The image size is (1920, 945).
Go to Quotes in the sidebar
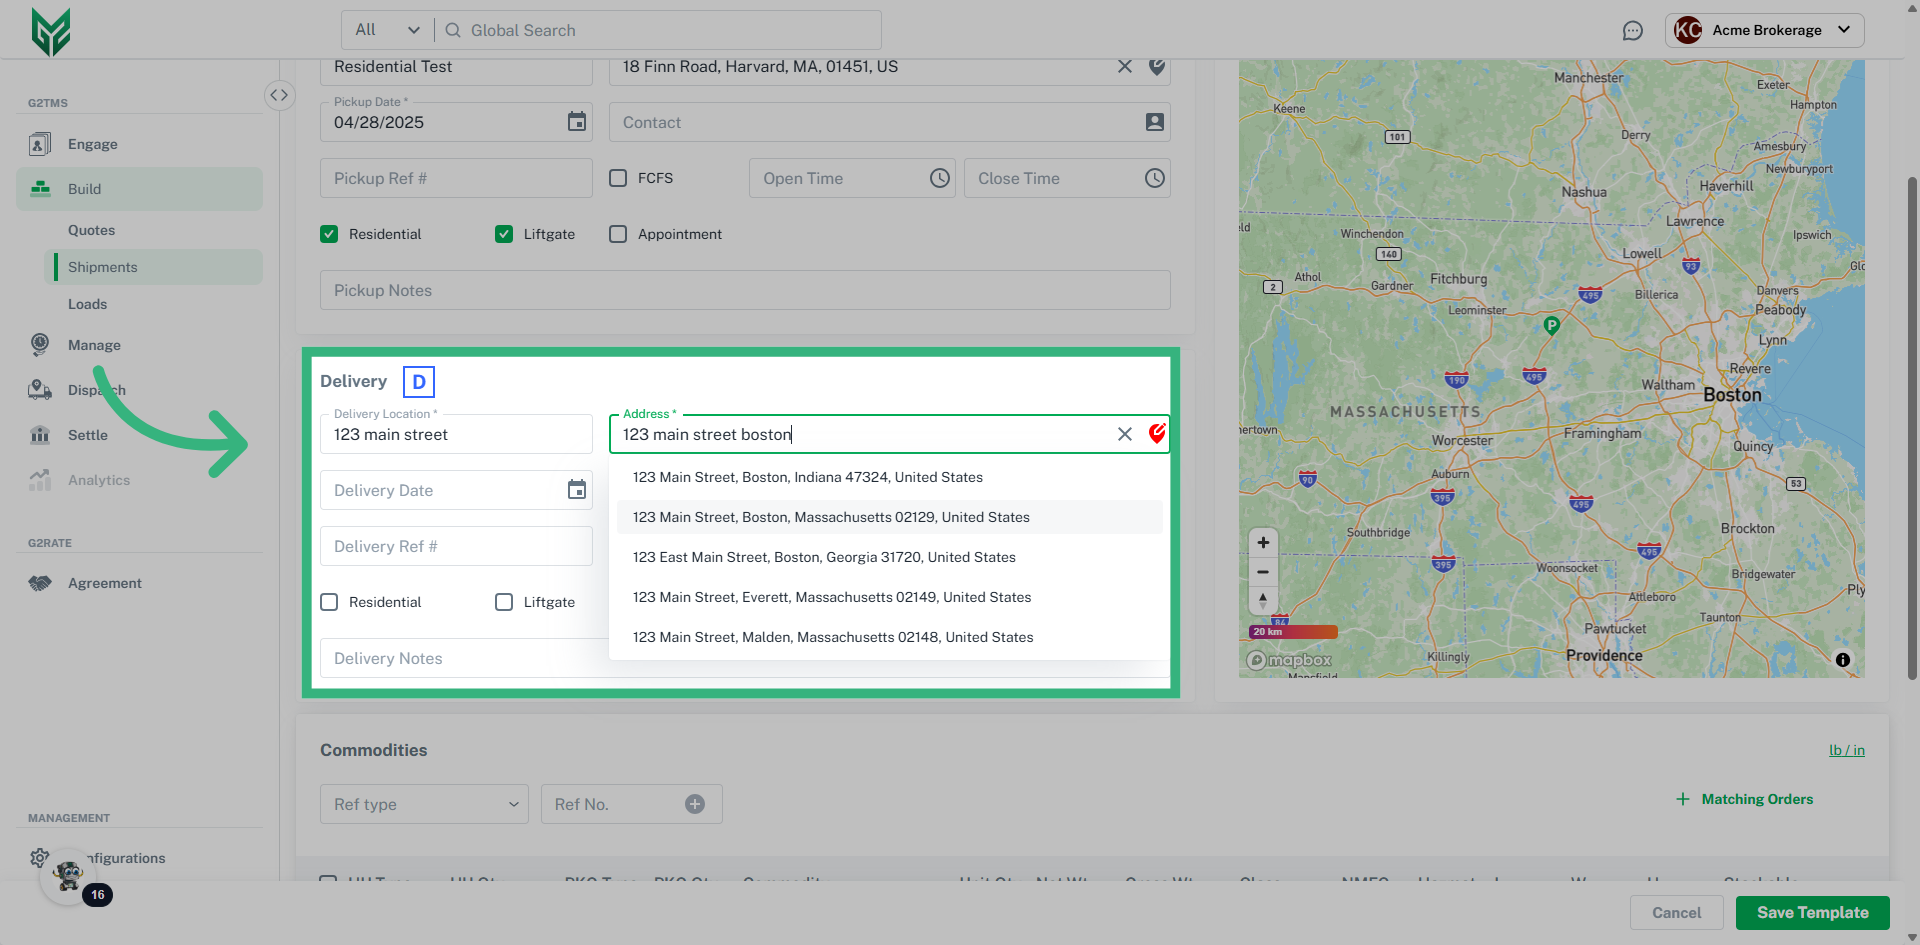pos(91,230)
